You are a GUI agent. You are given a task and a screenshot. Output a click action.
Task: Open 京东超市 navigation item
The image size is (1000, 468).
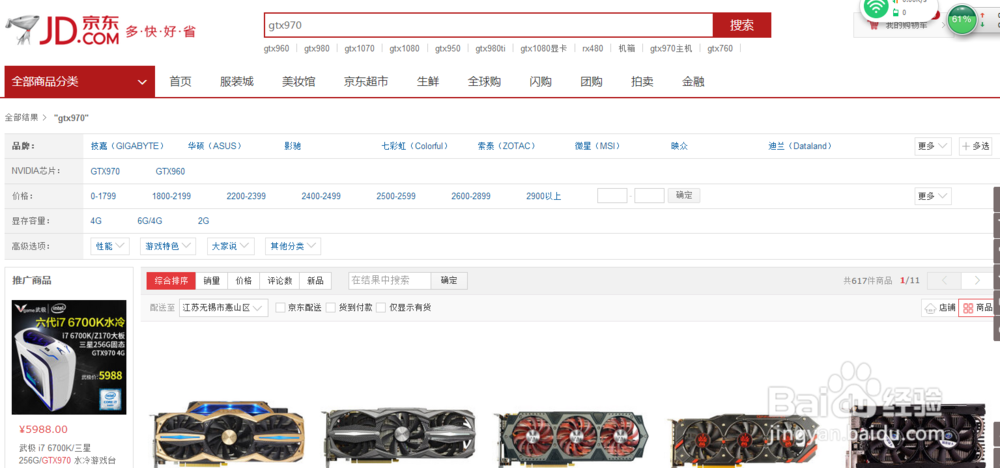[x=366, y=82]
